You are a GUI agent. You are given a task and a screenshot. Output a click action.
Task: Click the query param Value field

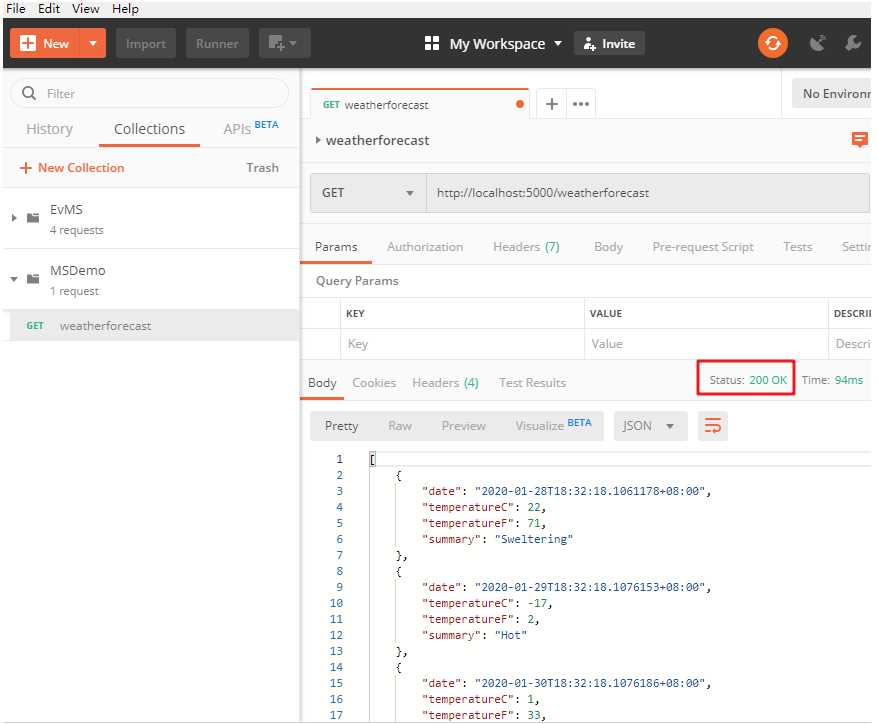pos(706,344)
